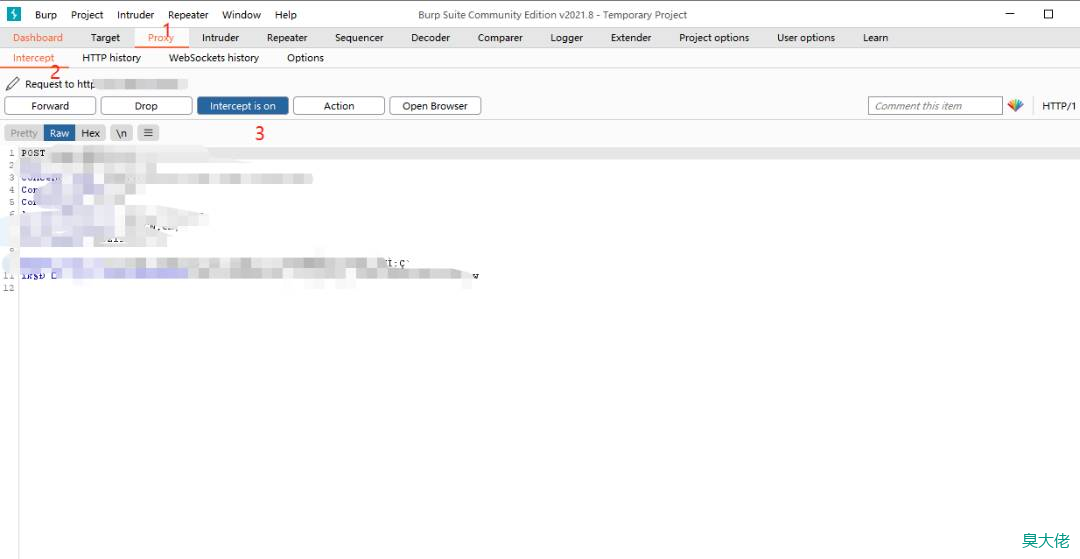Image resolution: width=1080 pixels, height=559 pixels.
Task: Switch to Hex view
Action: [91, 133]
